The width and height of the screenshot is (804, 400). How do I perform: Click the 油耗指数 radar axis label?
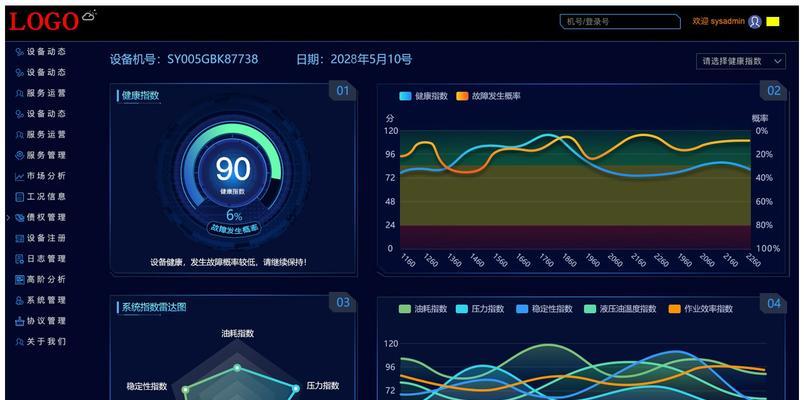coord(237,333)
